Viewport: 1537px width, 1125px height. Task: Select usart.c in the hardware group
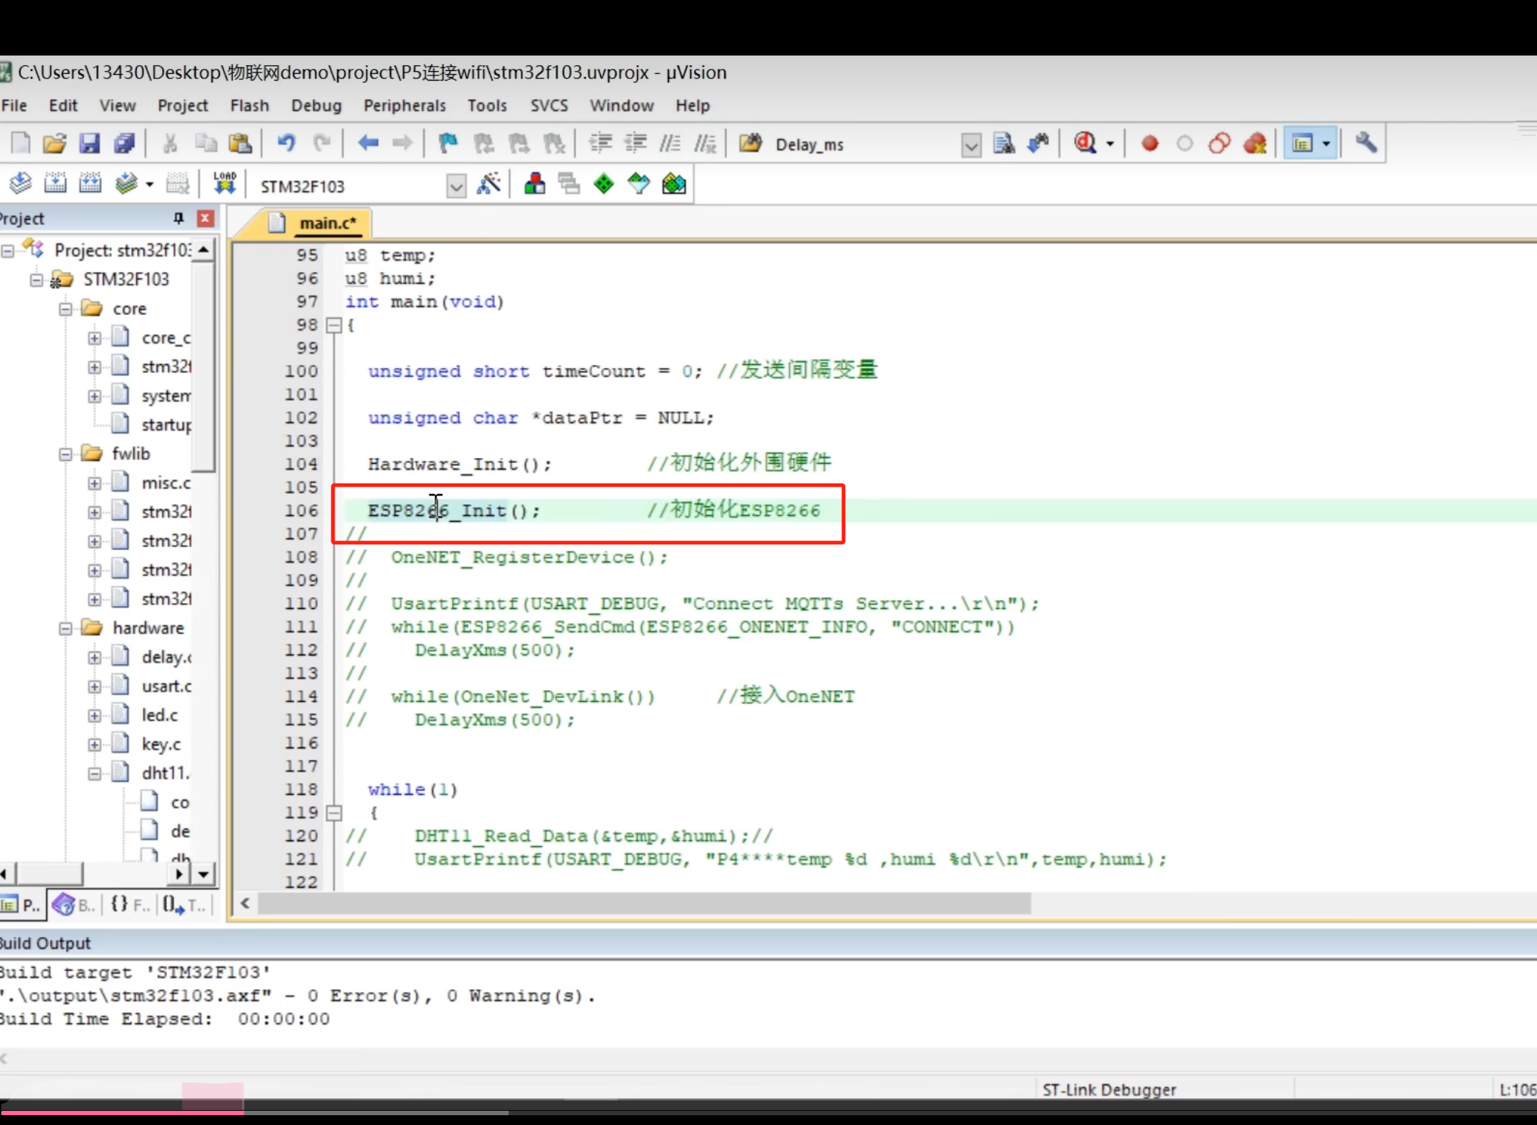click(166, 686)
